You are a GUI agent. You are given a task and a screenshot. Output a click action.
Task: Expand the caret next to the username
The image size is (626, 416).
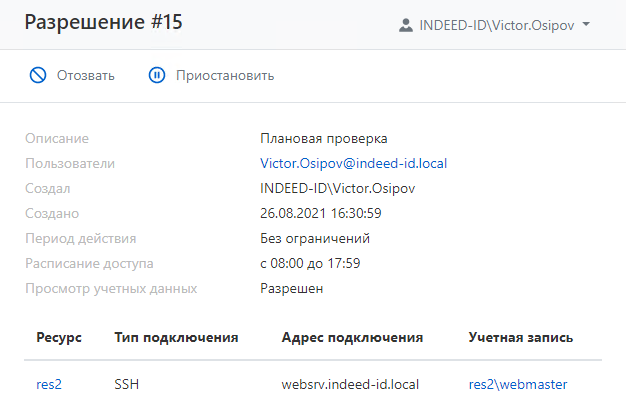586,24
